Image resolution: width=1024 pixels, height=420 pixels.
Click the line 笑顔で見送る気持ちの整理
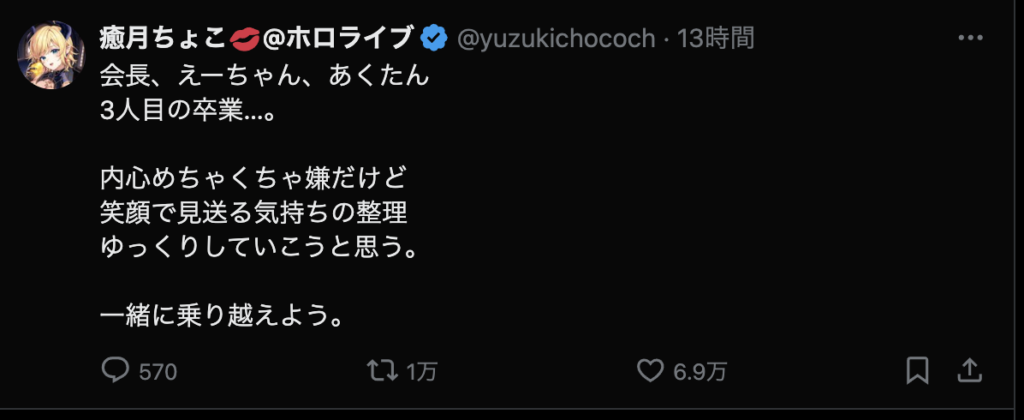pyautogui.click(x=256, y=213)
